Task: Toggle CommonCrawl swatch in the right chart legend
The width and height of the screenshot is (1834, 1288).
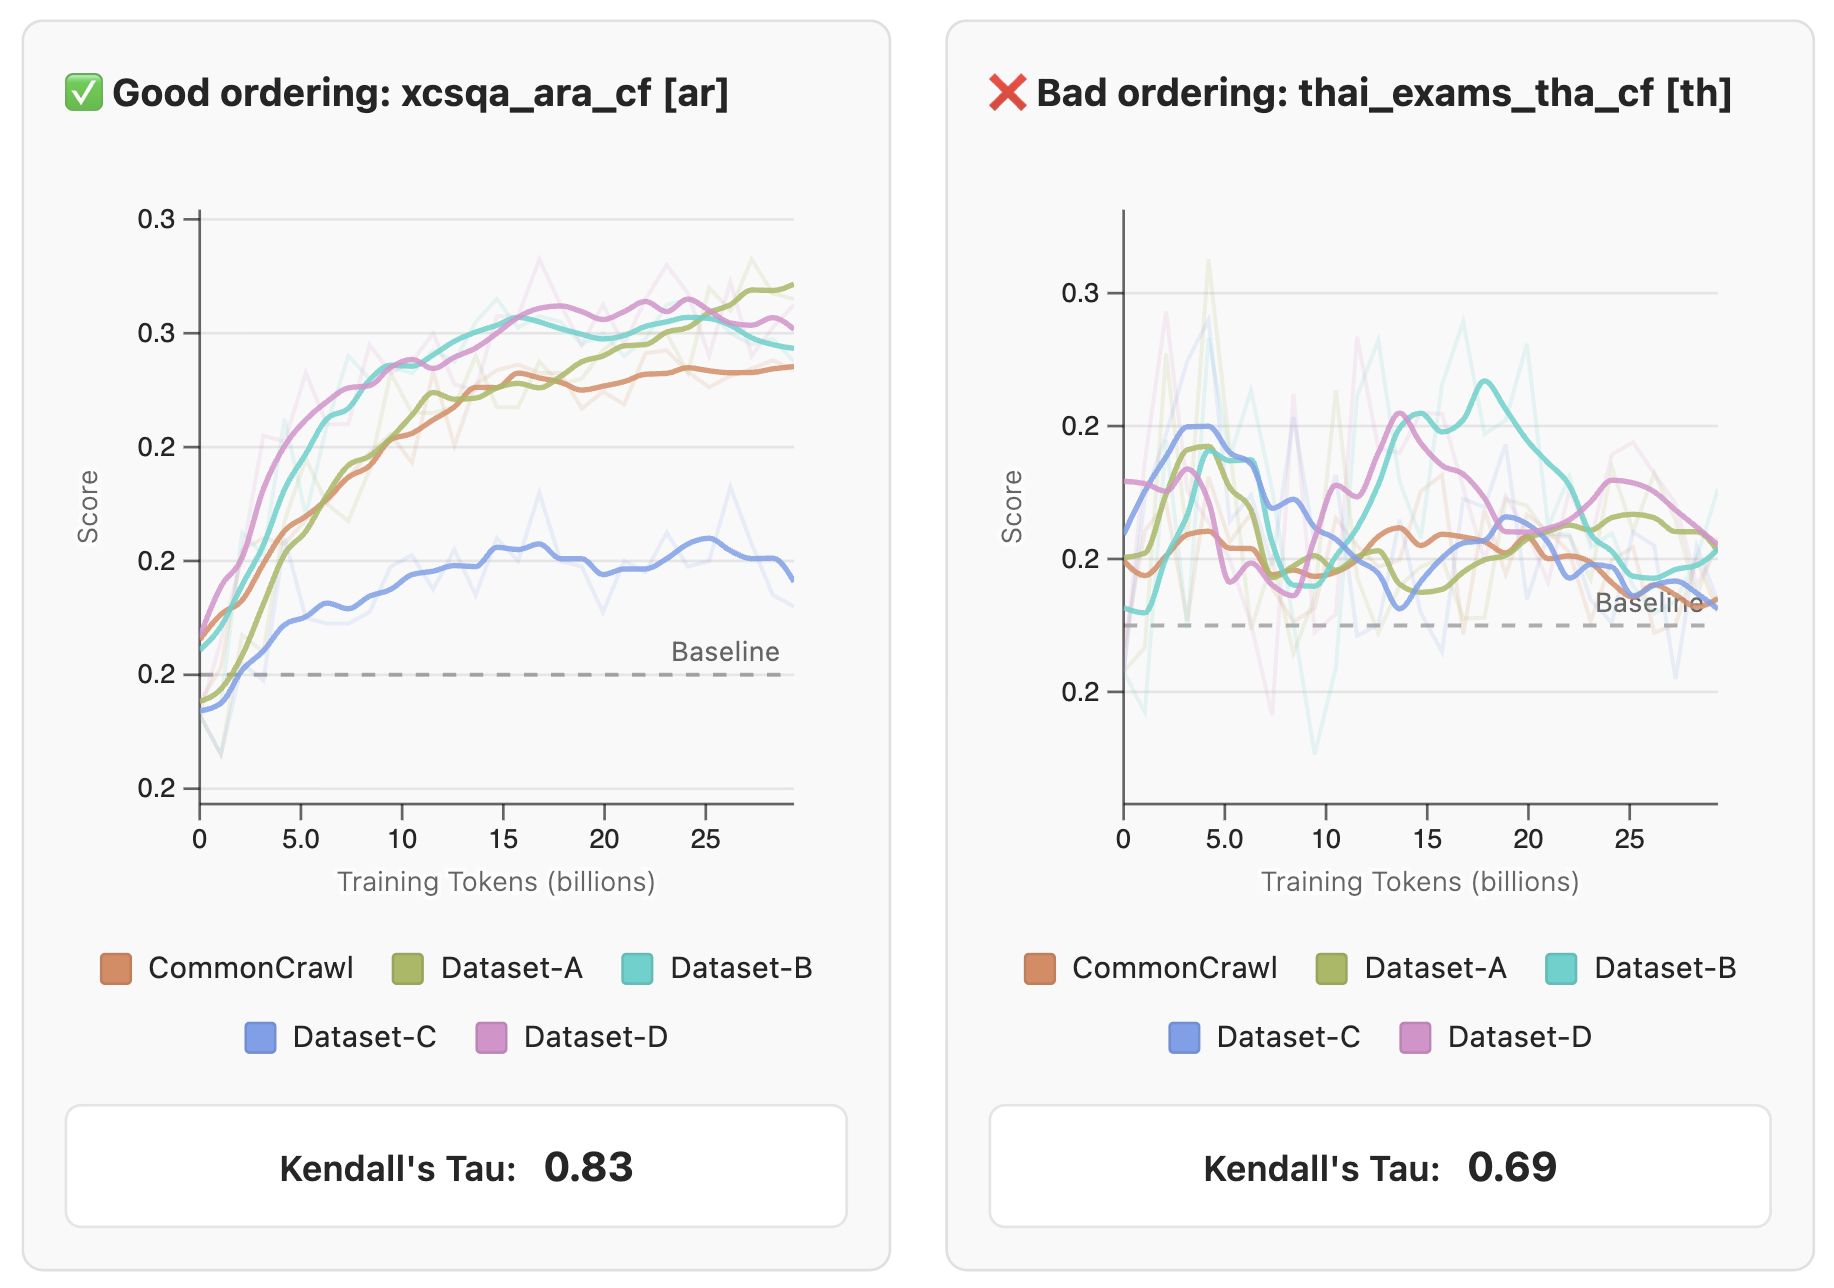Action: [1040, 969]
